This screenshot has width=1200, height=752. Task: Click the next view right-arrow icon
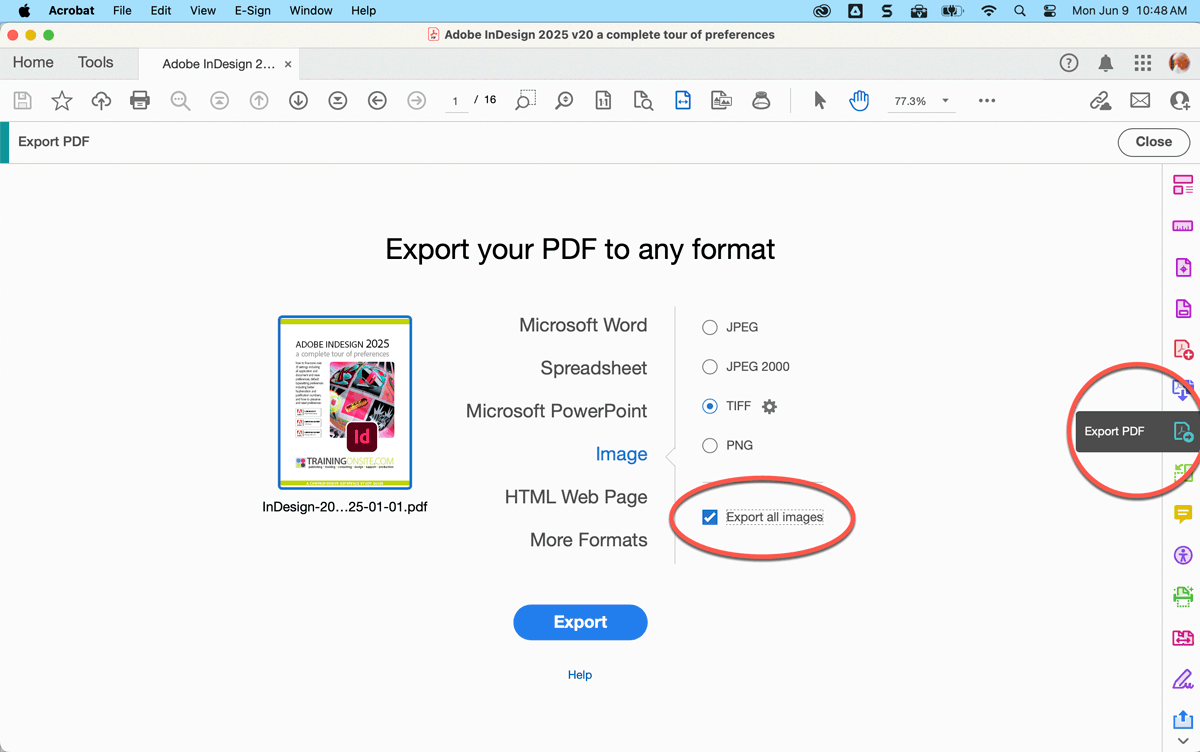pos(417,101)
